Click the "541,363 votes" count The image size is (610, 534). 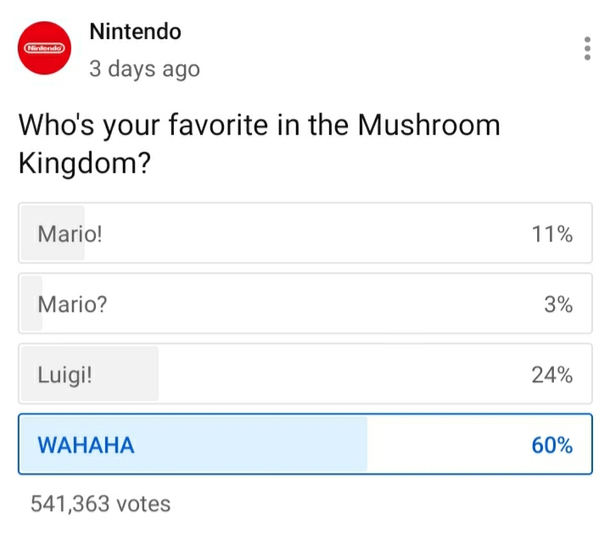click(100, 504)
